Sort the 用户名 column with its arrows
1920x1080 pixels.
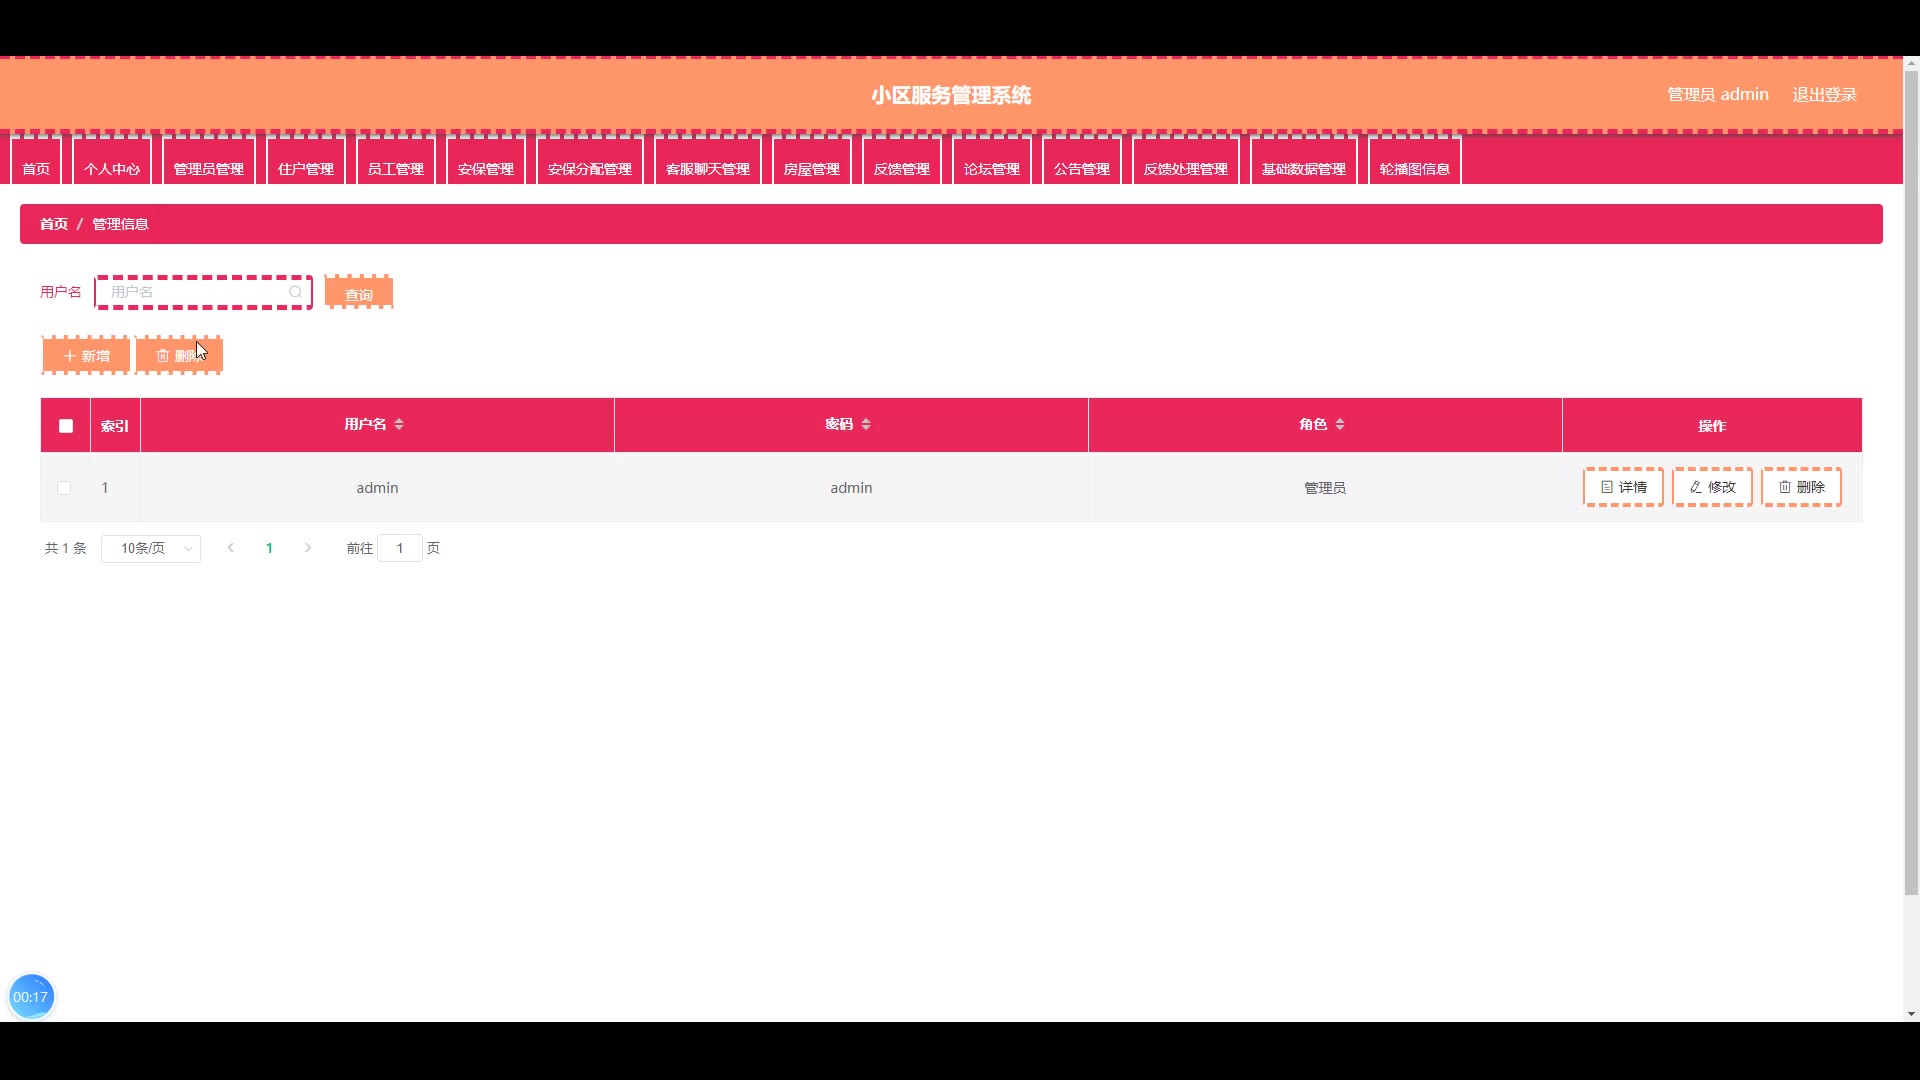[399, 424]
